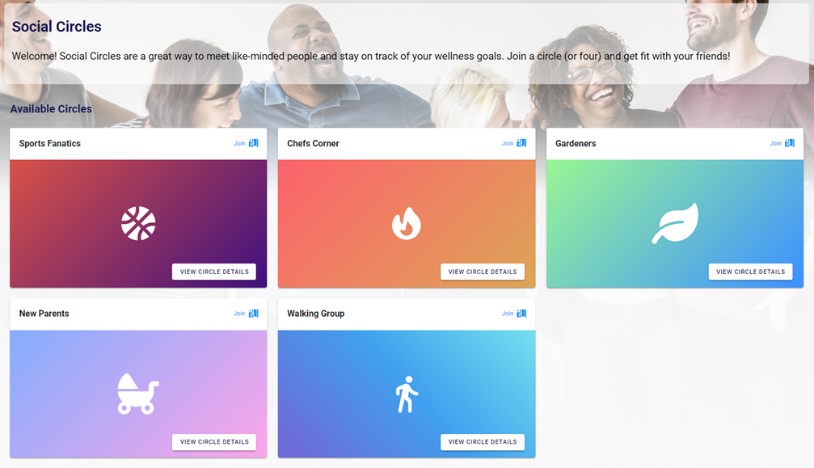Viewport: 814px width, 468px height.
Task: Click the Available Circles heading
Action: click(x=51, y=109)
